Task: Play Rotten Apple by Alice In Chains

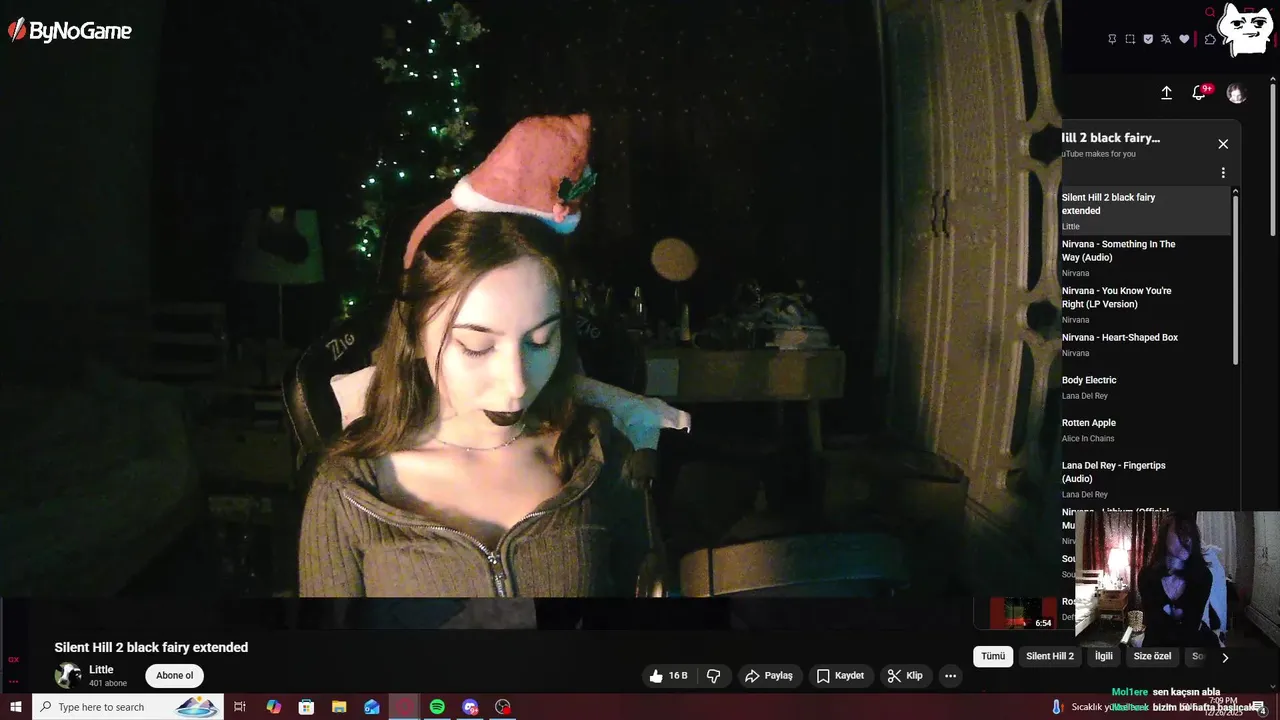Action: [1146, 430]
